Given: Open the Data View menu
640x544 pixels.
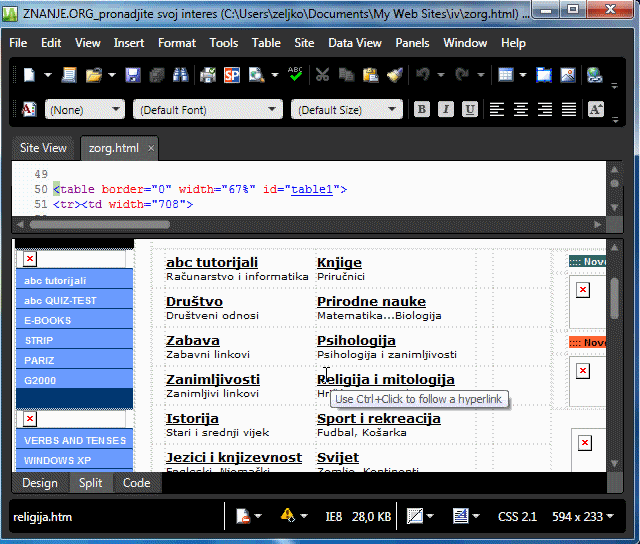Looking at the screenshot, I should (x=355, y=43).
